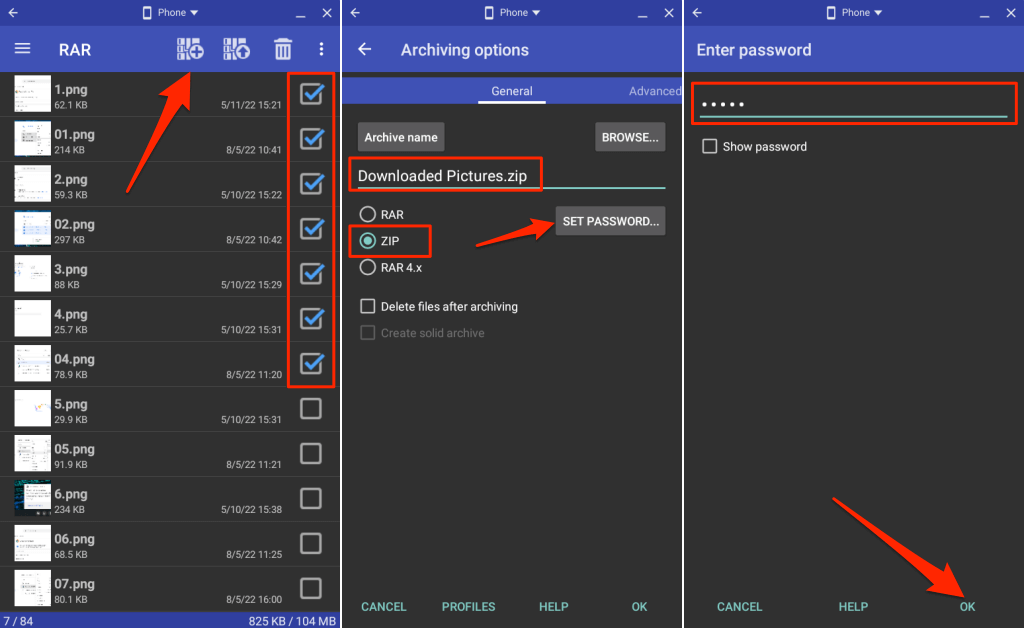This screenshot has width=1024, height=628.
Task: Click the SET PASSWORD... button
Action: tap(611, 221)
